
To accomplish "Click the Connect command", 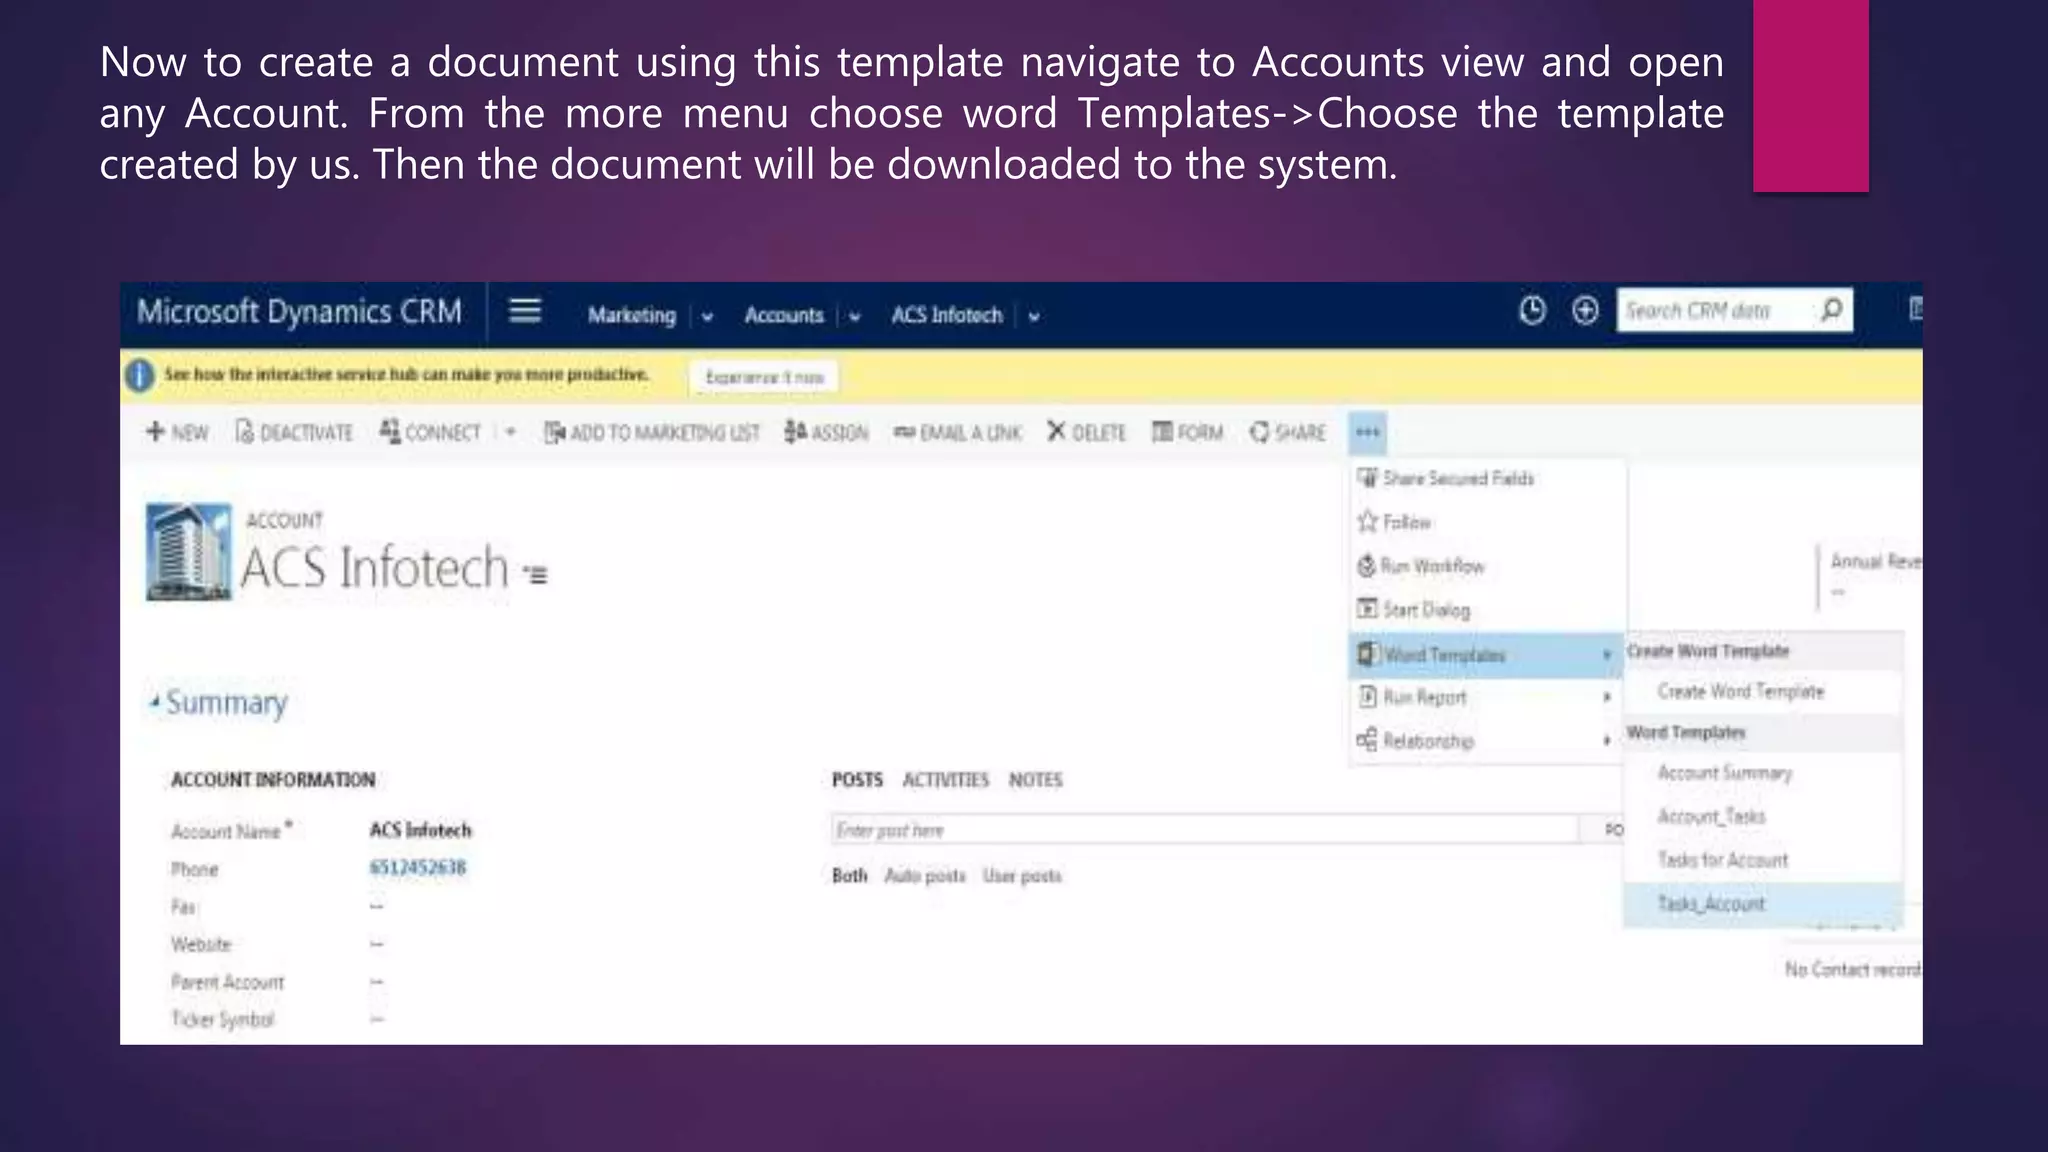I will 431,432.
